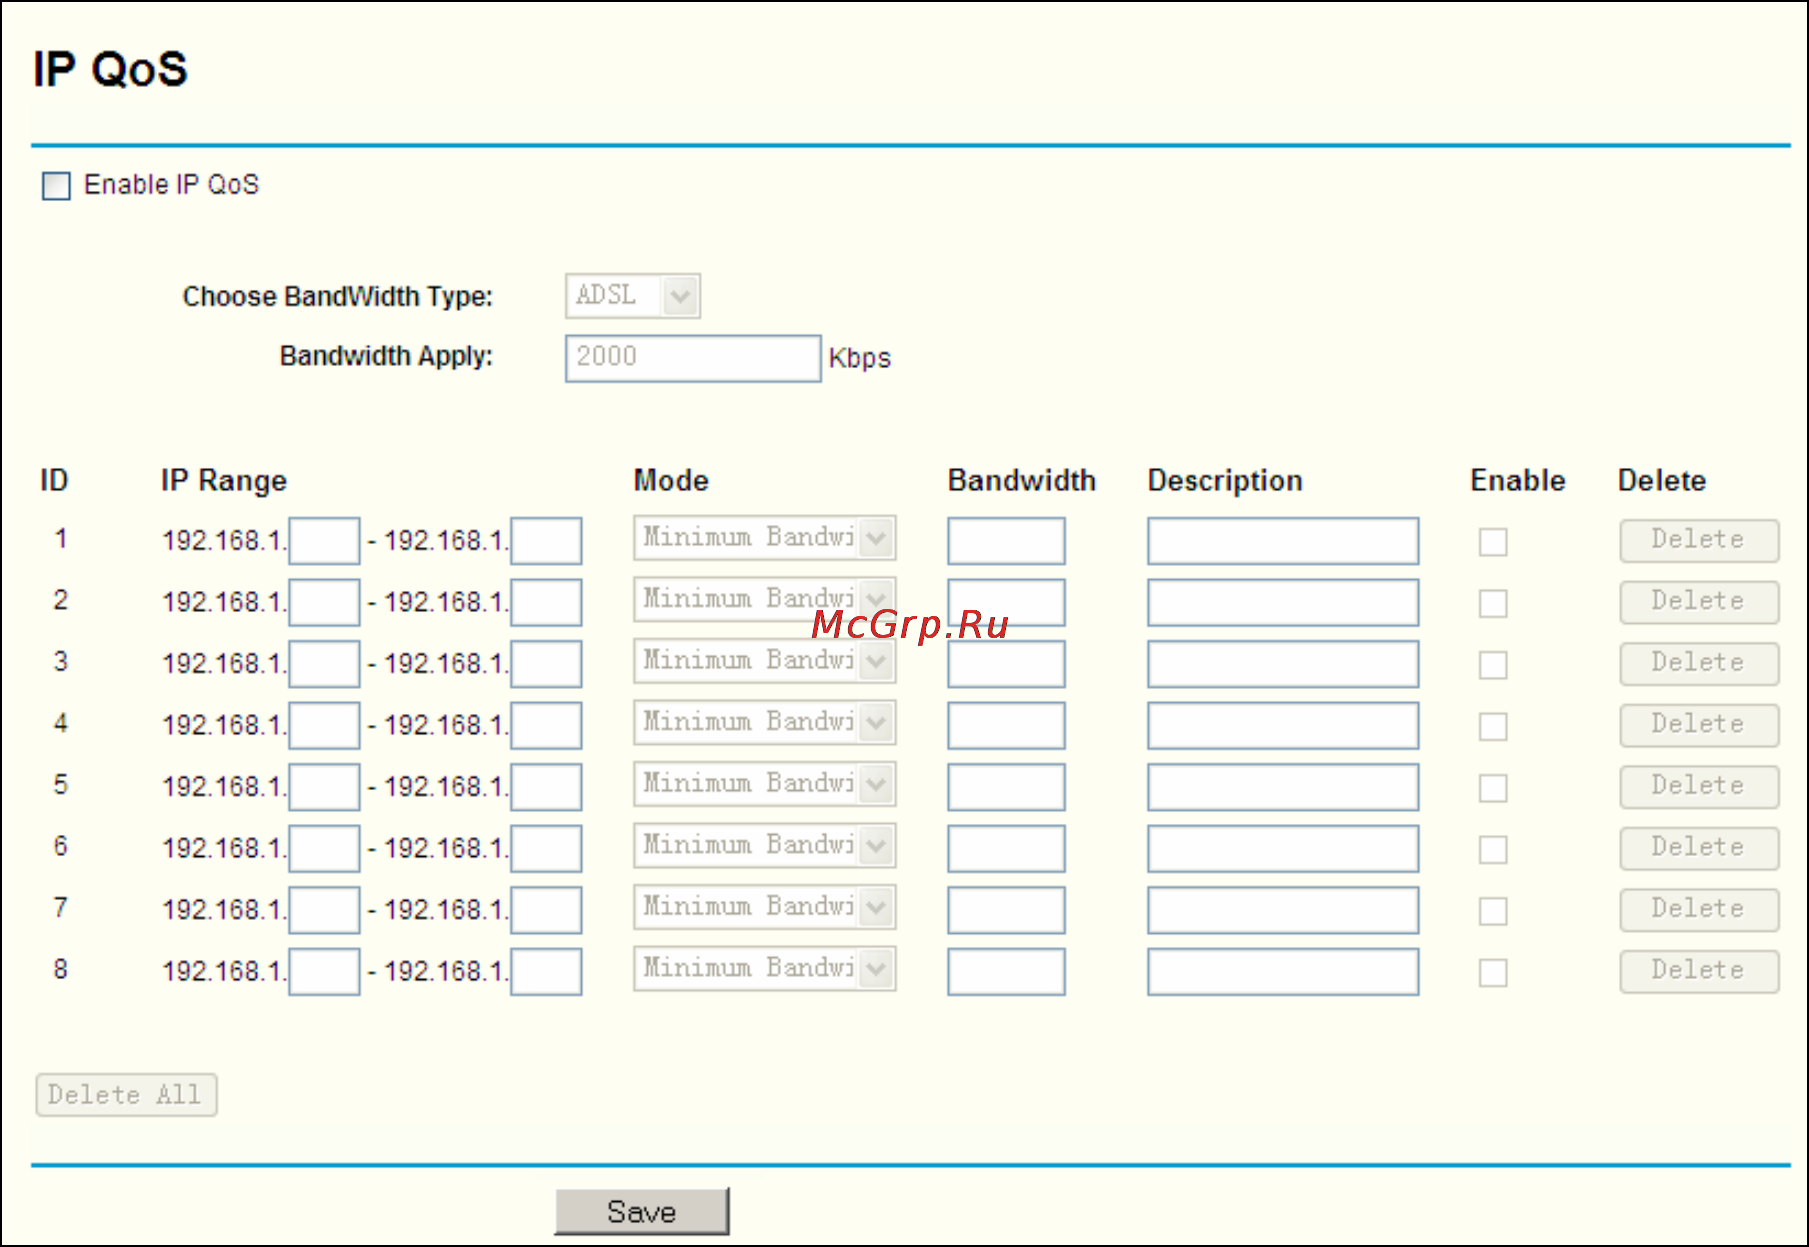Focus end IP field of rule 2
Image resolution: width=1809 pixels, height=1247 pixels.
546,603
